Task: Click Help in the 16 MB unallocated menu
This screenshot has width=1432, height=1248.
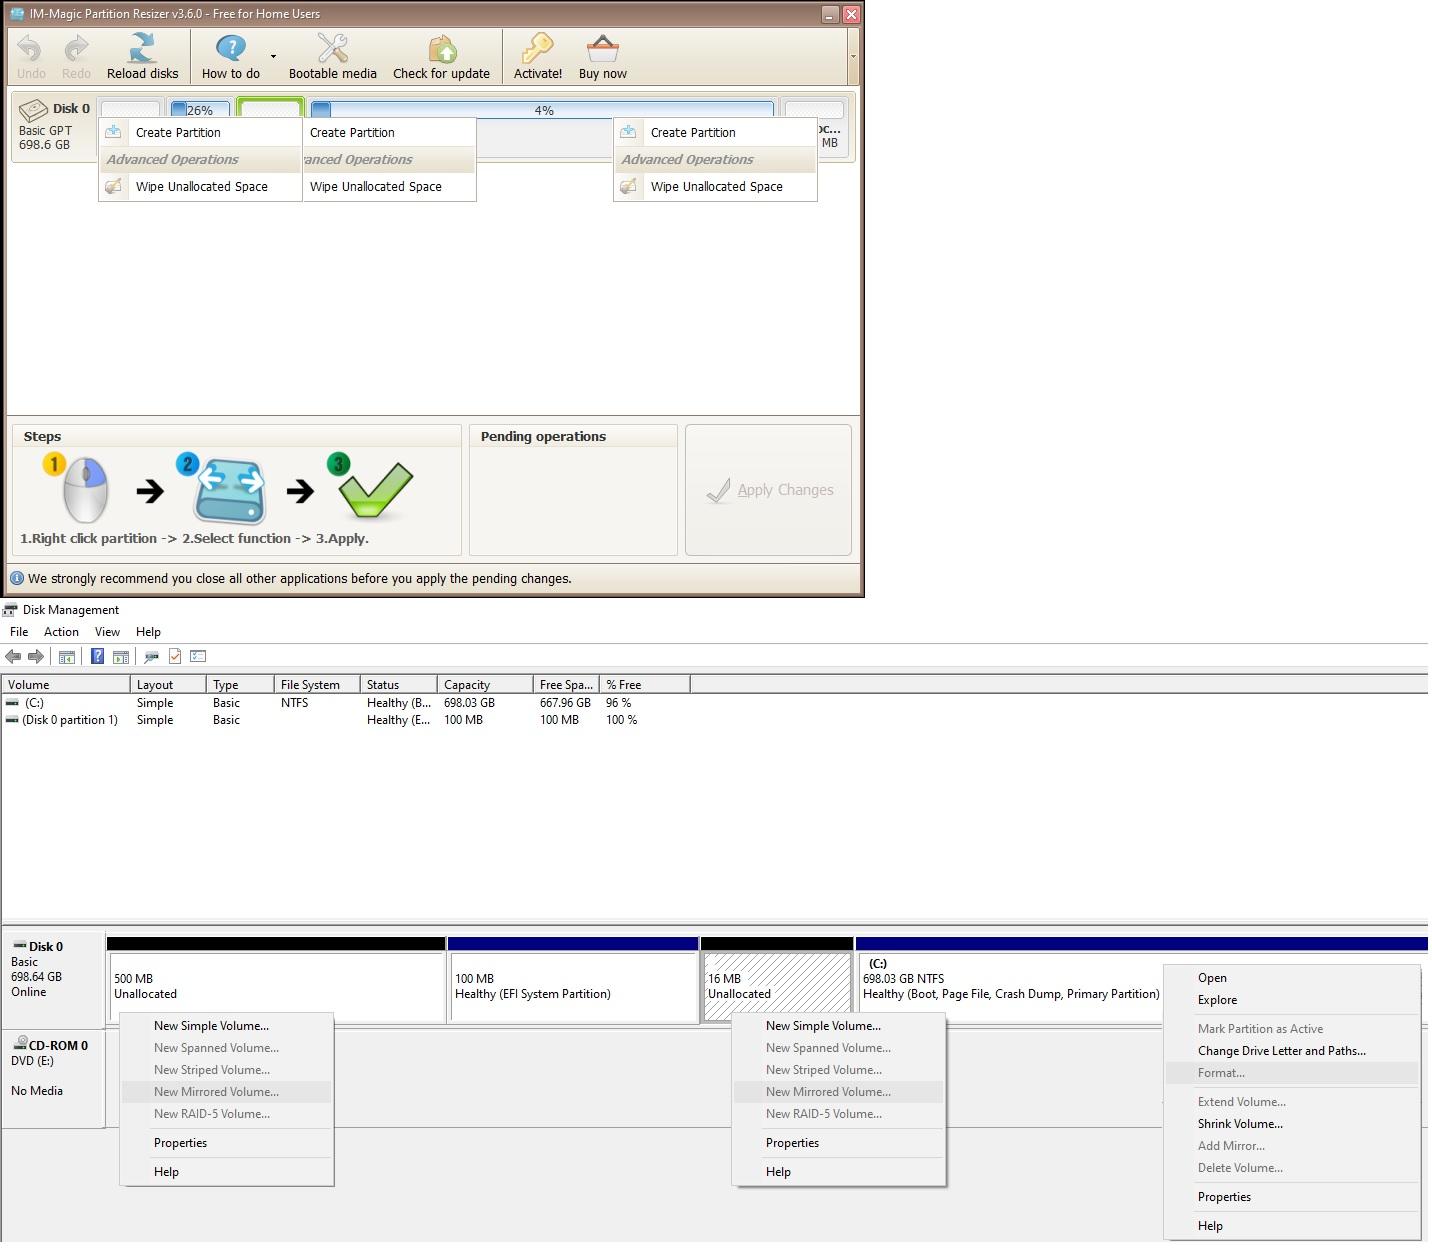Action: pos(838,1172)
